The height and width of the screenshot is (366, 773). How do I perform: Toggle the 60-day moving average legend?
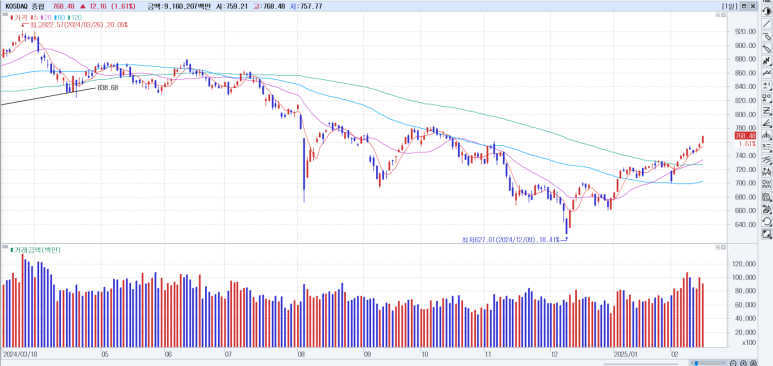pyautogui.click(x=60, y=17)
